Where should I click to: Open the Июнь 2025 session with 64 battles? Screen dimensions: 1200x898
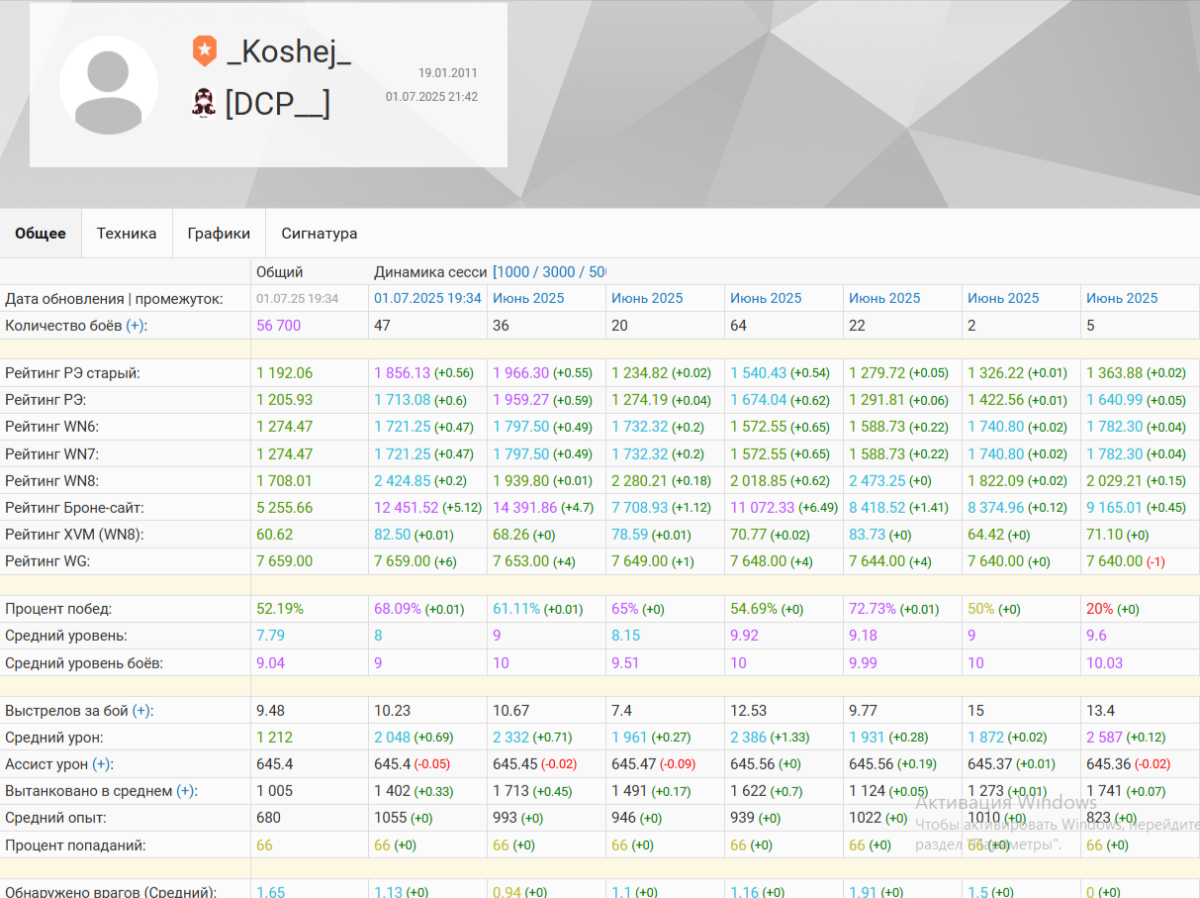point(765,298)
